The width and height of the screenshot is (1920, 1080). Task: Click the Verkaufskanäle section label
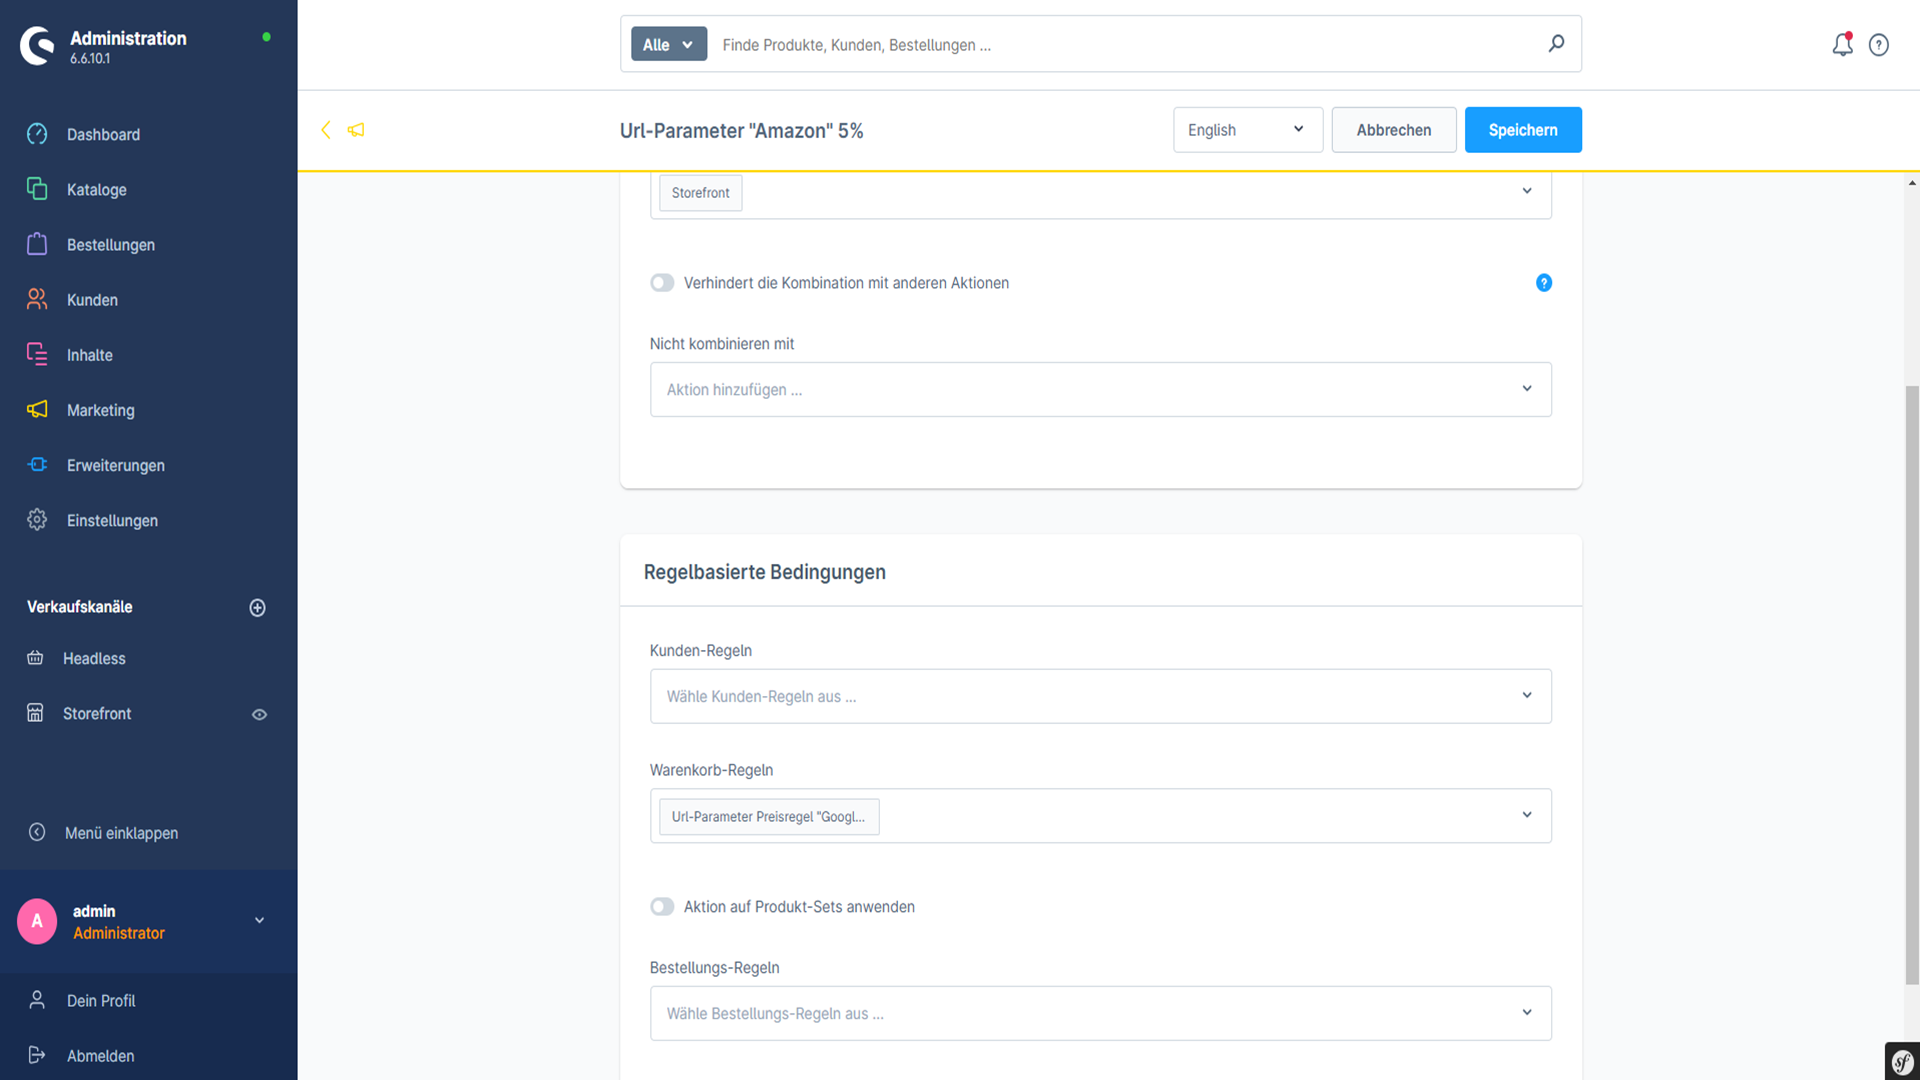pyautogui.click(x=80, y=607)
